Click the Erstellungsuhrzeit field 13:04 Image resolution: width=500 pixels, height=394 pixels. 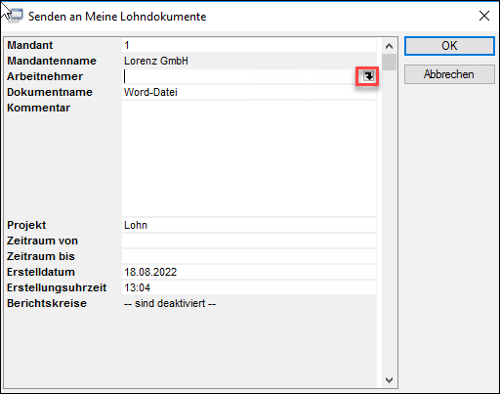[249, 287]
